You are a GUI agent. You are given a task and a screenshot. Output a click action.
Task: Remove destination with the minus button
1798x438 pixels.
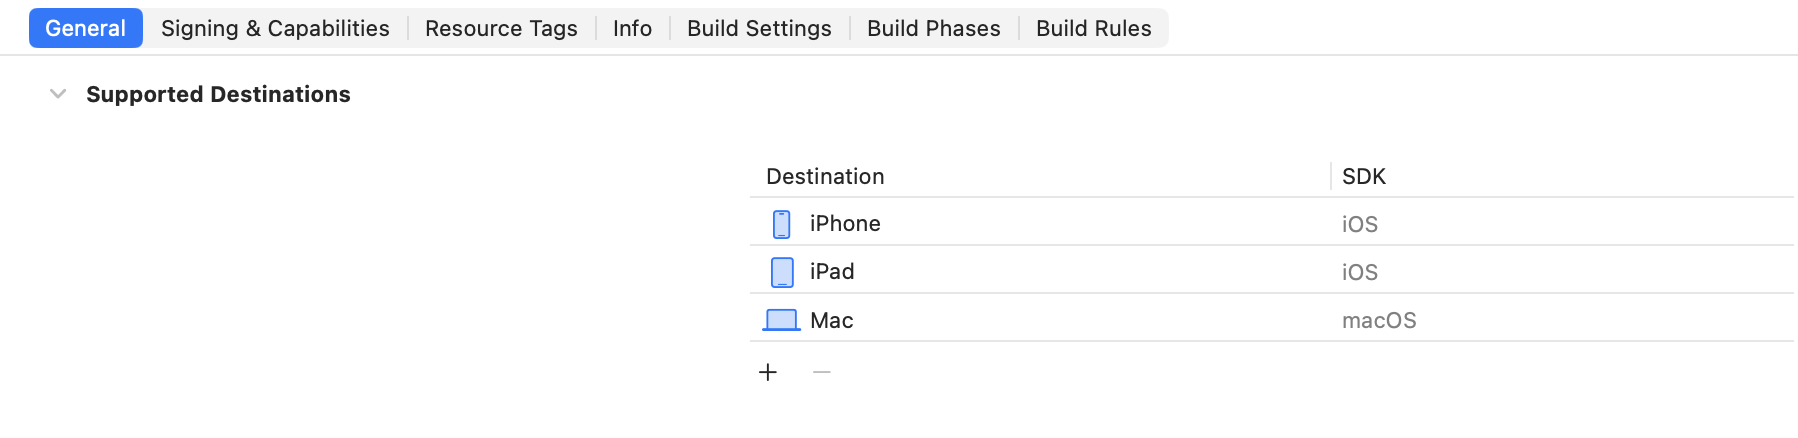(x=822, y=372)
